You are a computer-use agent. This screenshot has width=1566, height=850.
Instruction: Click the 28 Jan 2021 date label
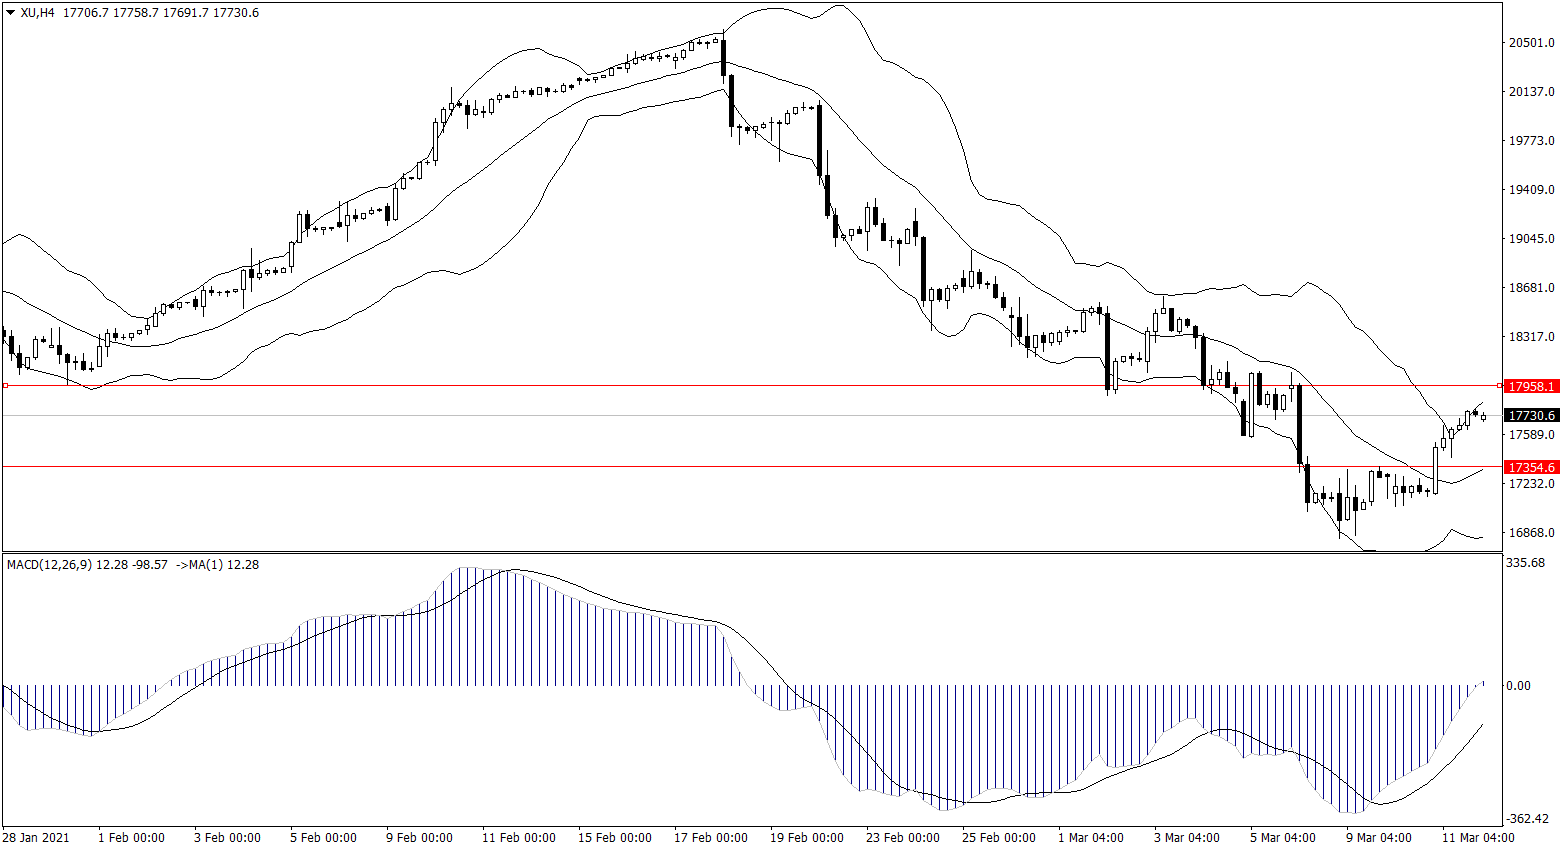(36, 838)
